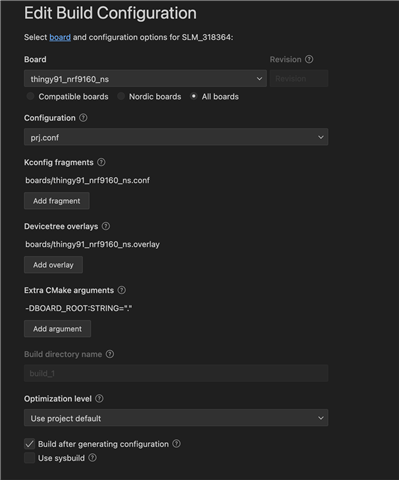Viewport: 399px width, 480px height.
Task: Click the Add overlay button
Action: (x=53, y=265)
